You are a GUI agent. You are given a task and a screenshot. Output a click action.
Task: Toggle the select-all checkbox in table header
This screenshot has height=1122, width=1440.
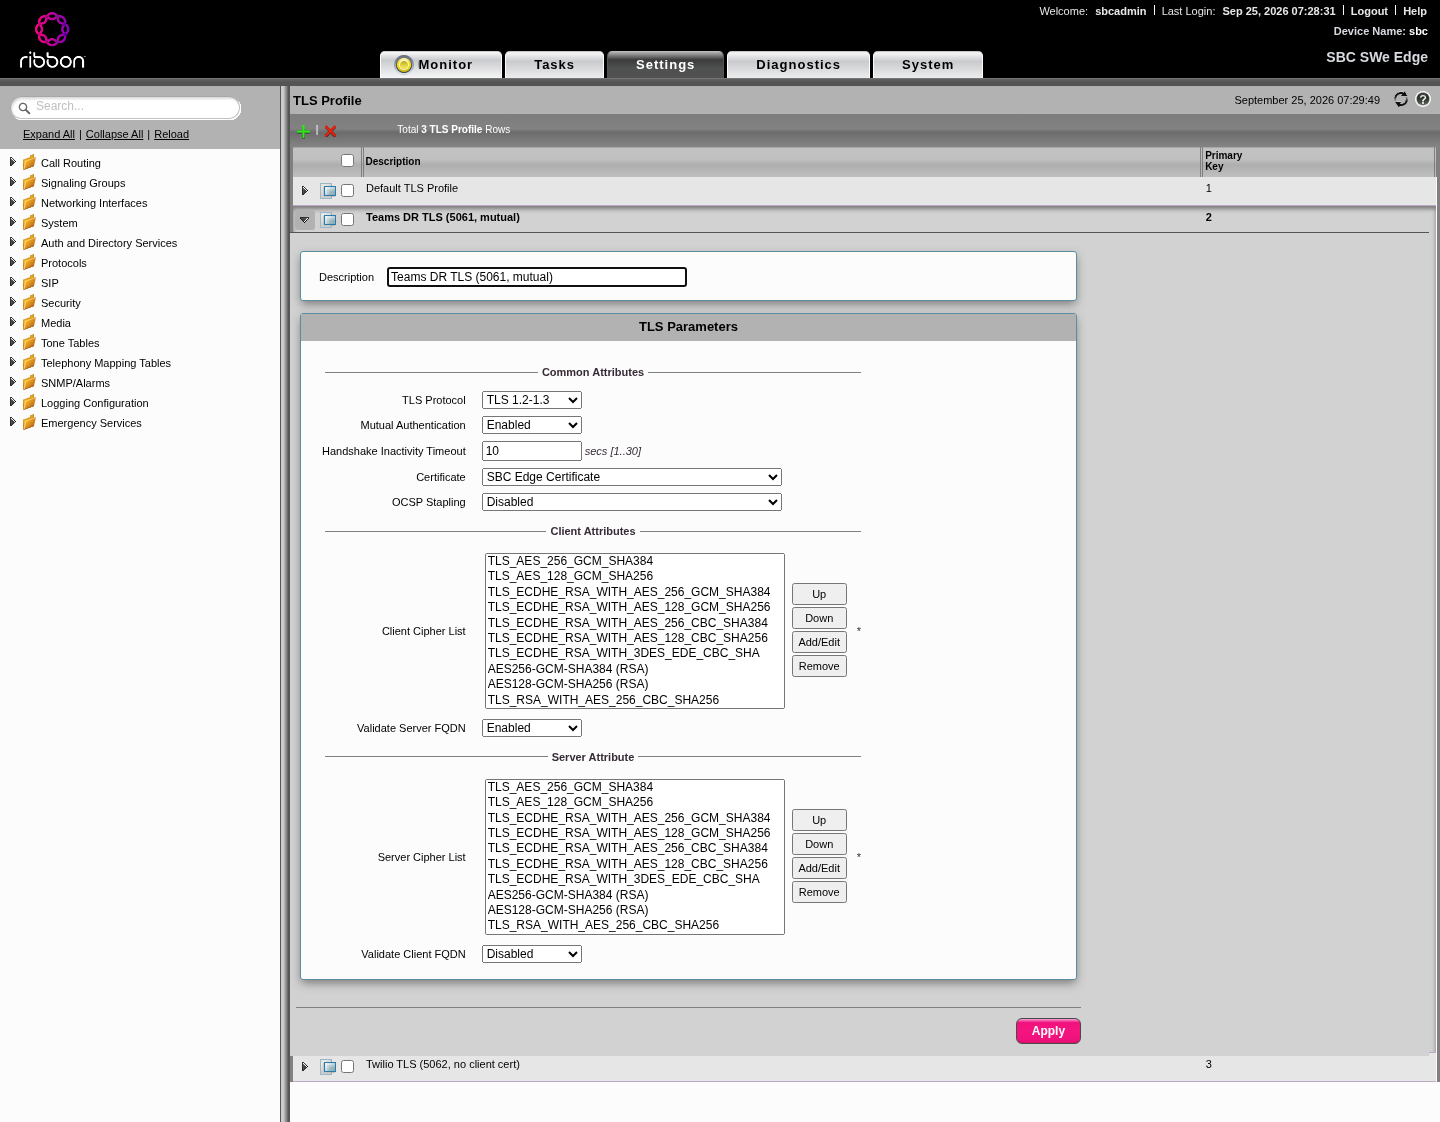347,160
